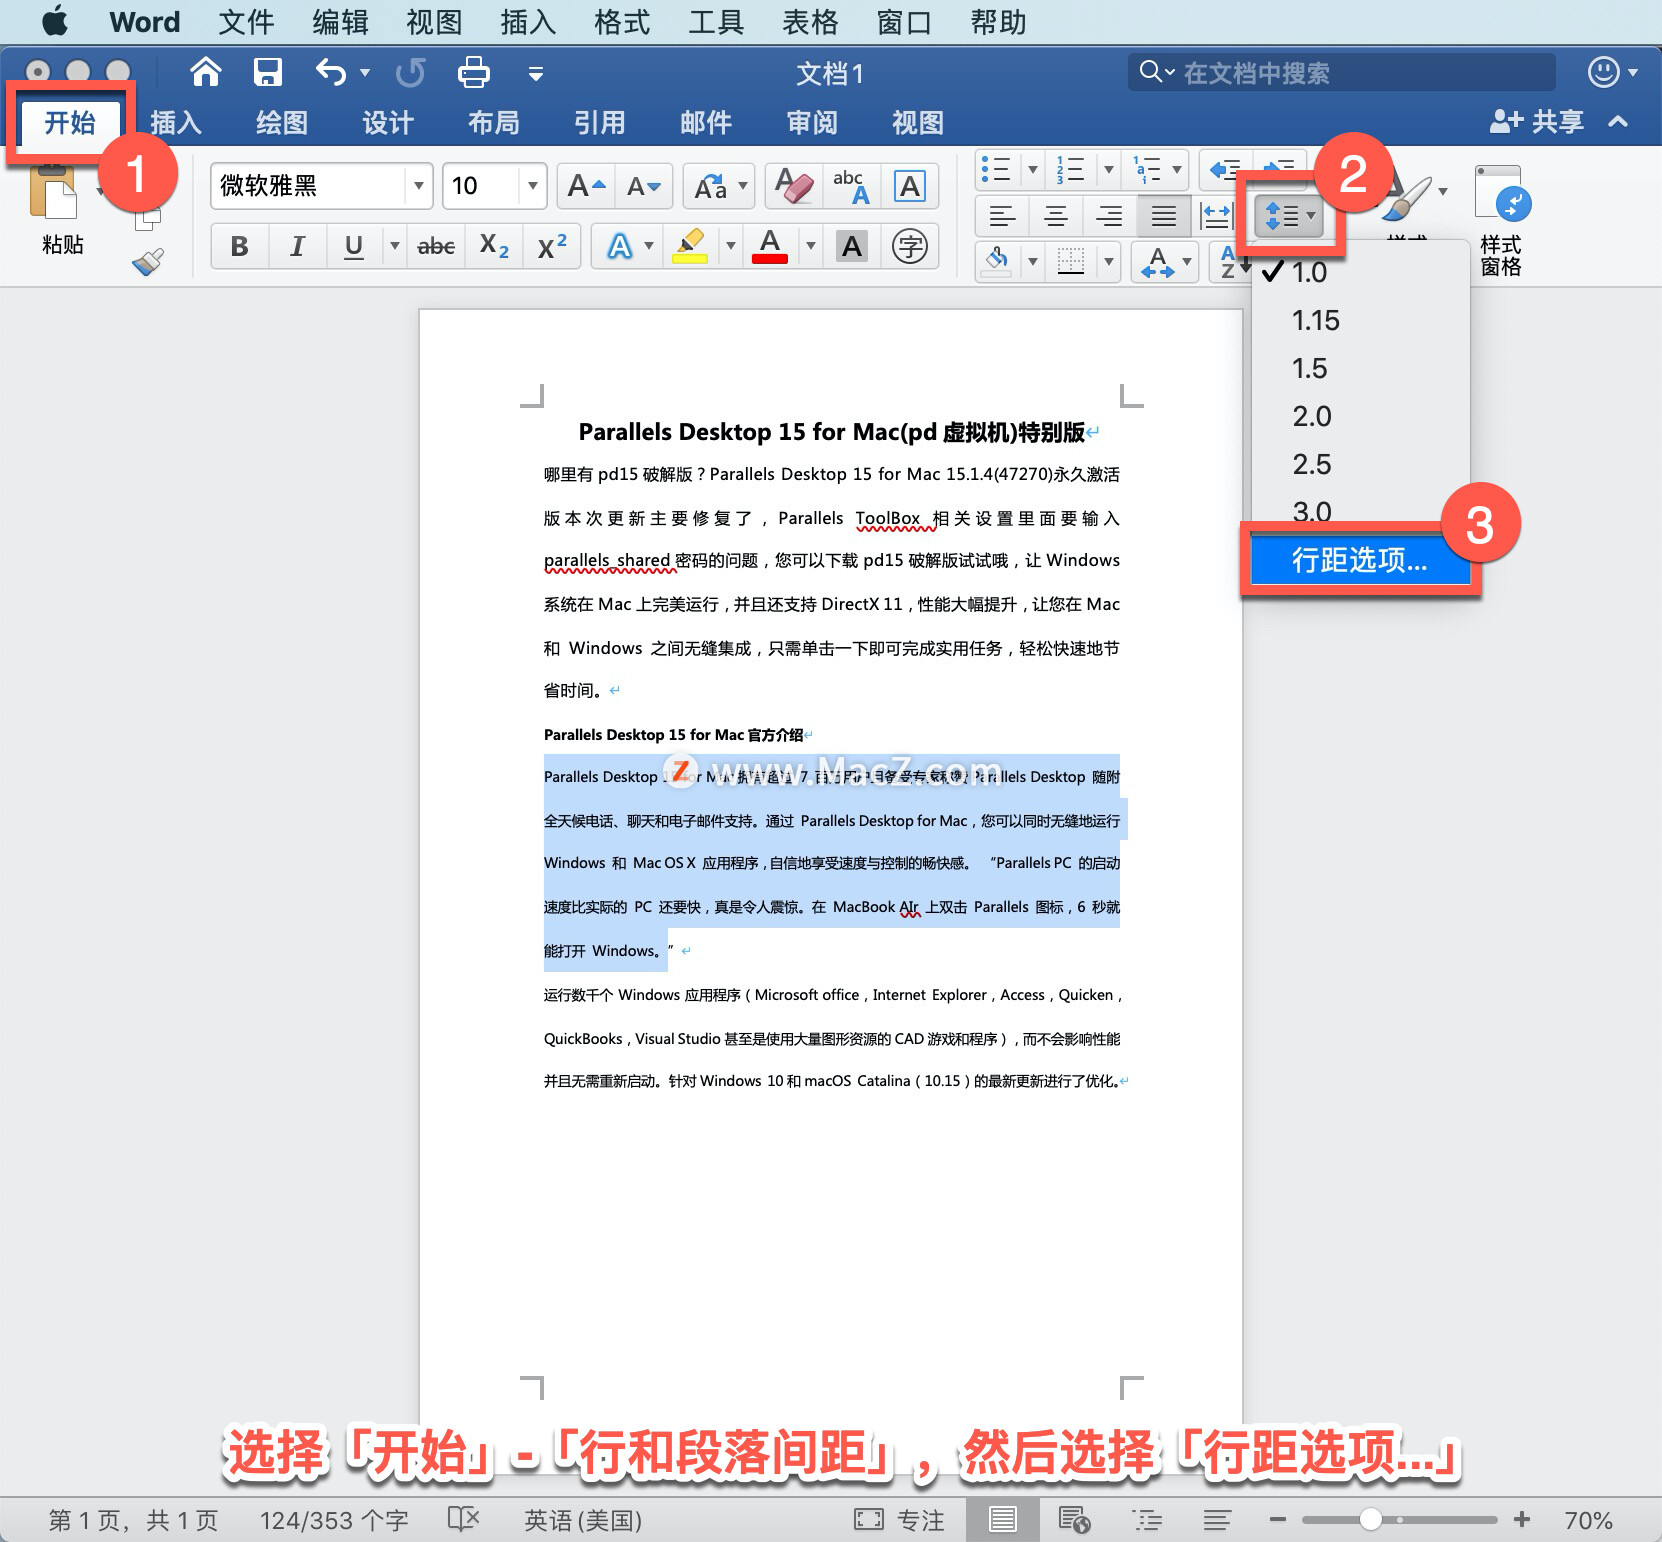
Task: Click the enclosed character 字 icon
Action: coord(909,246)
